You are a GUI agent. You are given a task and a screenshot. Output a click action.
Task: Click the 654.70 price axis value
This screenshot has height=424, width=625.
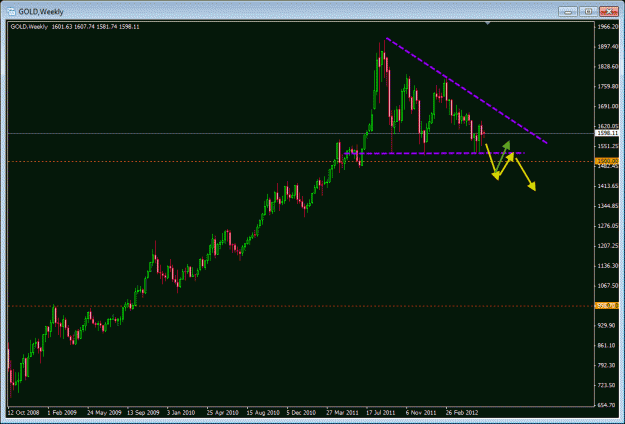point(608,405)
